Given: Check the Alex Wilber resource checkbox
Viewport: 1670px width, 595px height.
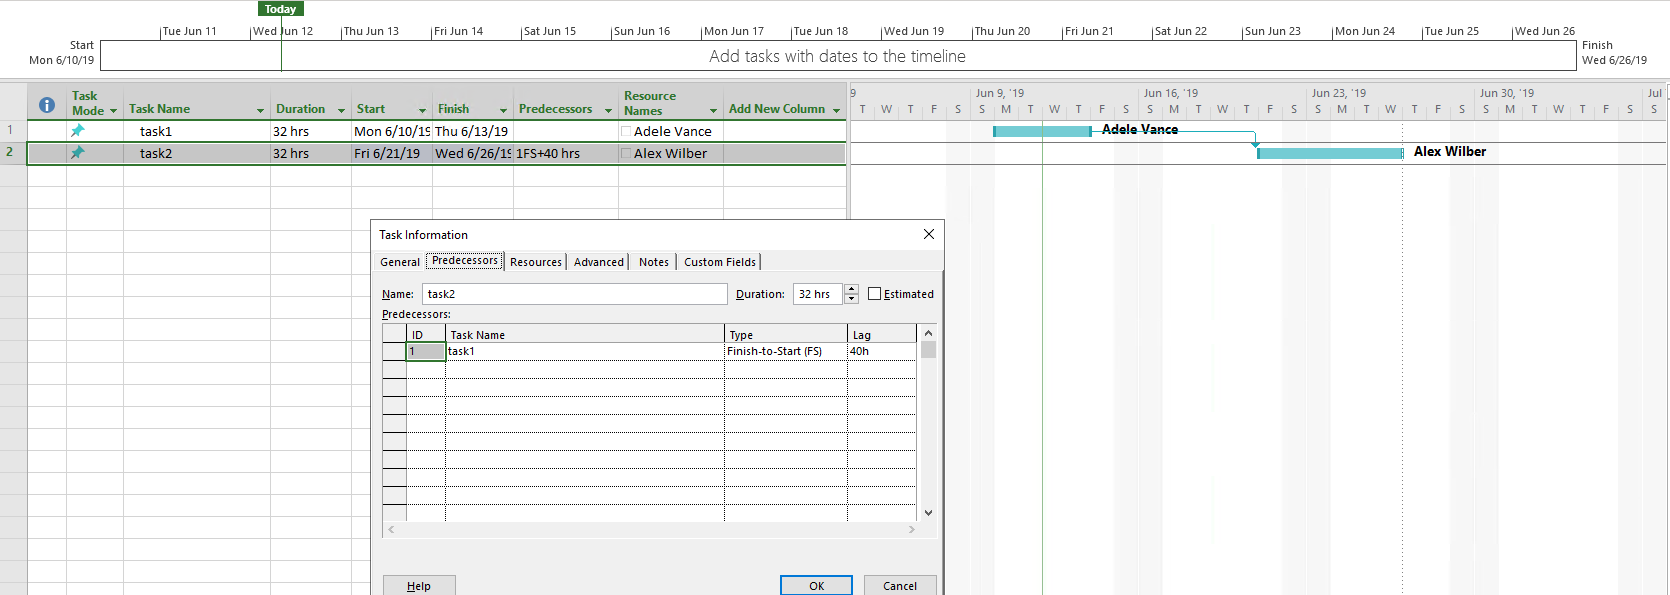Looking at the screenshot, I should coord(626,153).
